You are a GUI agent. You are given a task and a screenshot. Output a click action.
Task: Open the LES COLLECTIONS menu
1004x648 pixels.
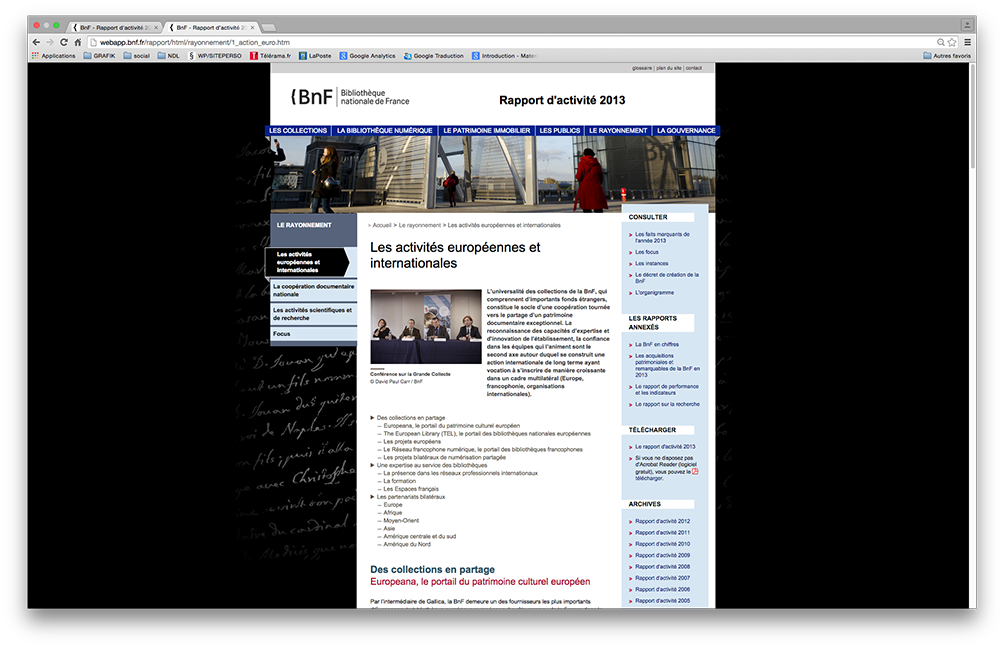coord(298,131)
